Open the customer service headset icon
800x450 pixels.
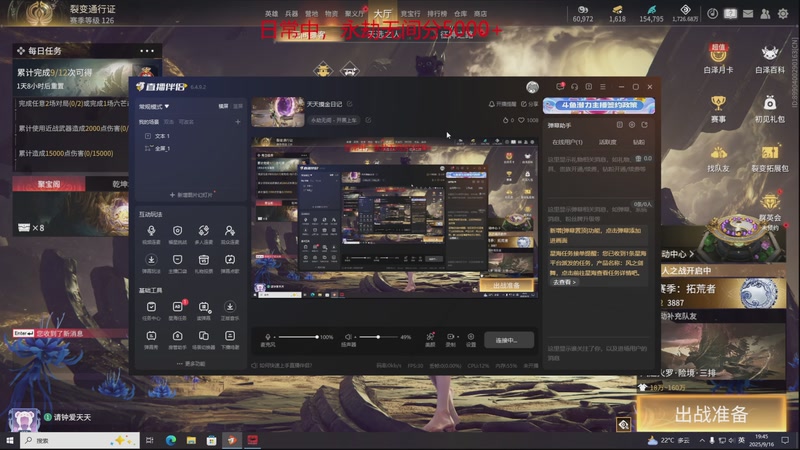pyautogui.click(x=574, y=87)
